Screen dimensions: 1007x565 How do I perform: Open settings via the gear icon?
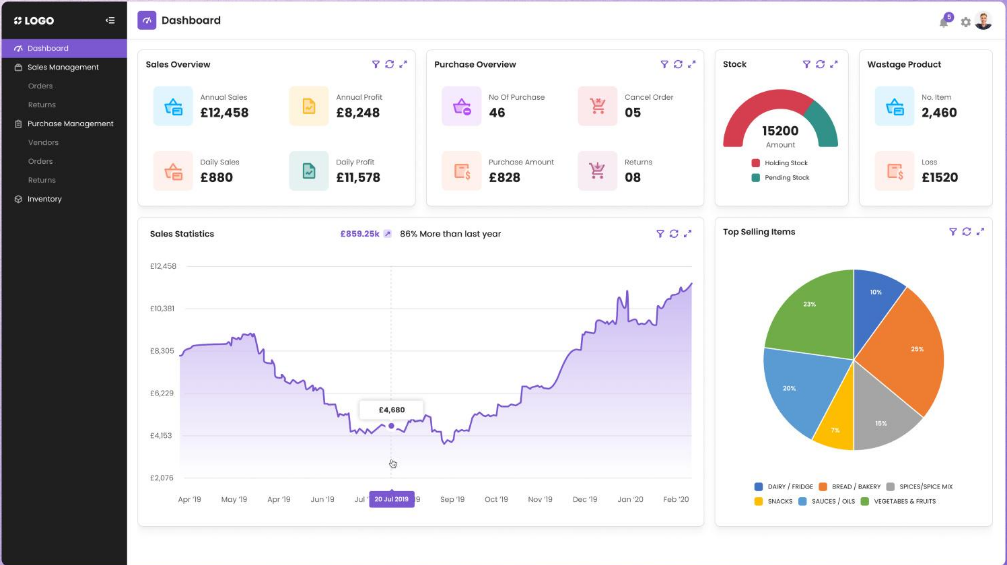[x=965, y=22]
